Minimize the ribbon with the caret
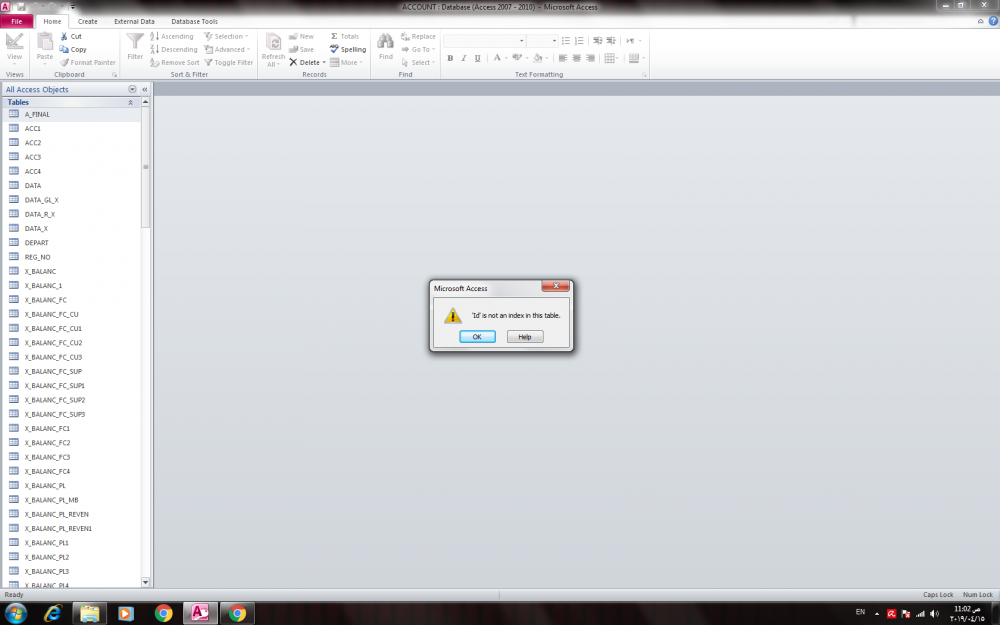Viewport: 1000px width, 625px height. point(980,21)
